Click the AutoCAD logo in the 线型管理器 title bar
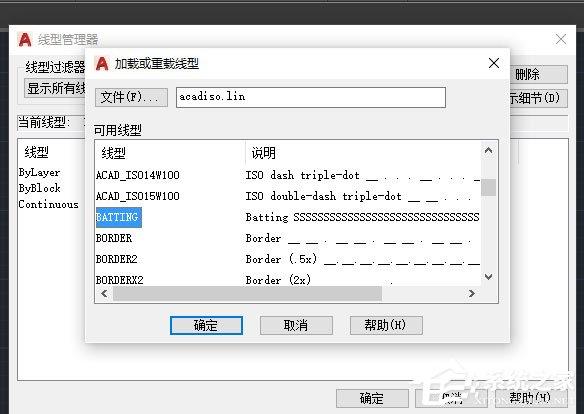This screenshot has height=414, width=584. point(25,39)
